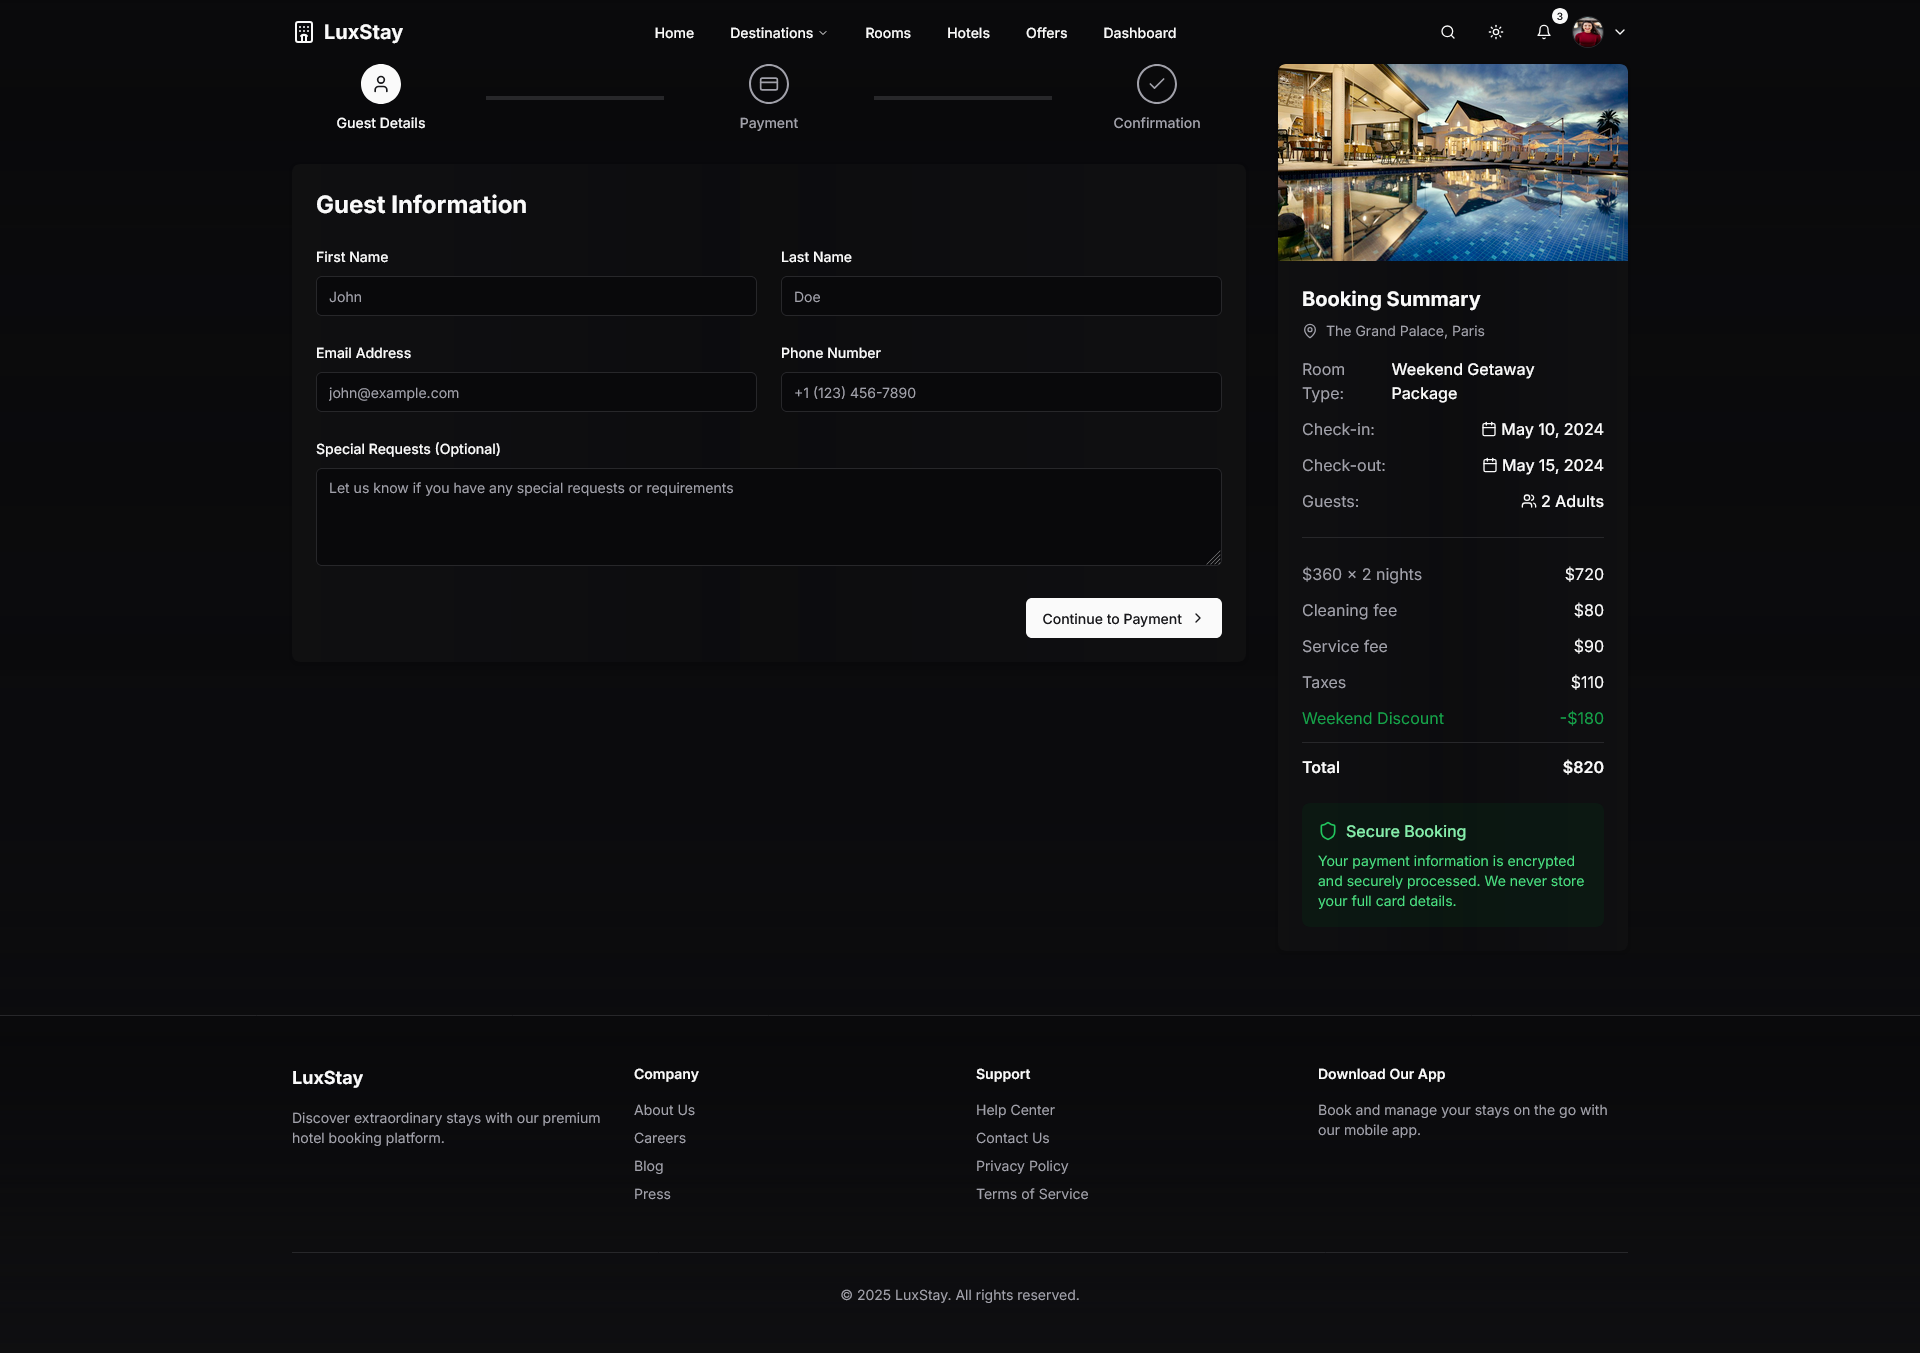Image resolution: width=1920 pixels, height=1353 pixels.
Task: Click the 'Service fee' line item
Action: 1345,646
